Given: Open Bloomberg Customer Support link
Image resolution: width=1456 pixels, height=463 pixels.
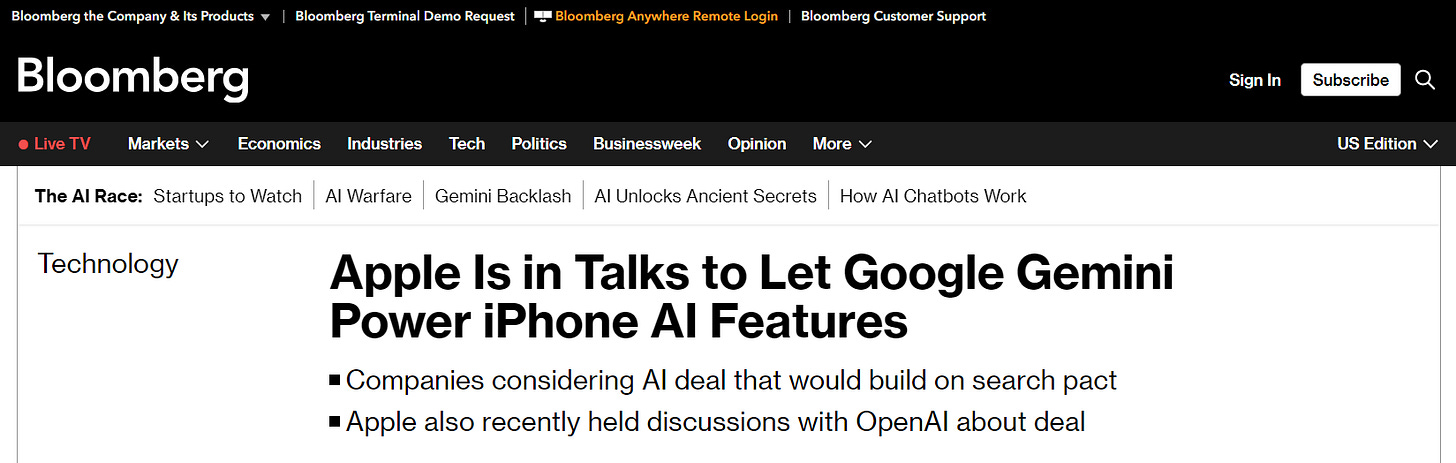Looking at the screenshot, I should 893,16.
